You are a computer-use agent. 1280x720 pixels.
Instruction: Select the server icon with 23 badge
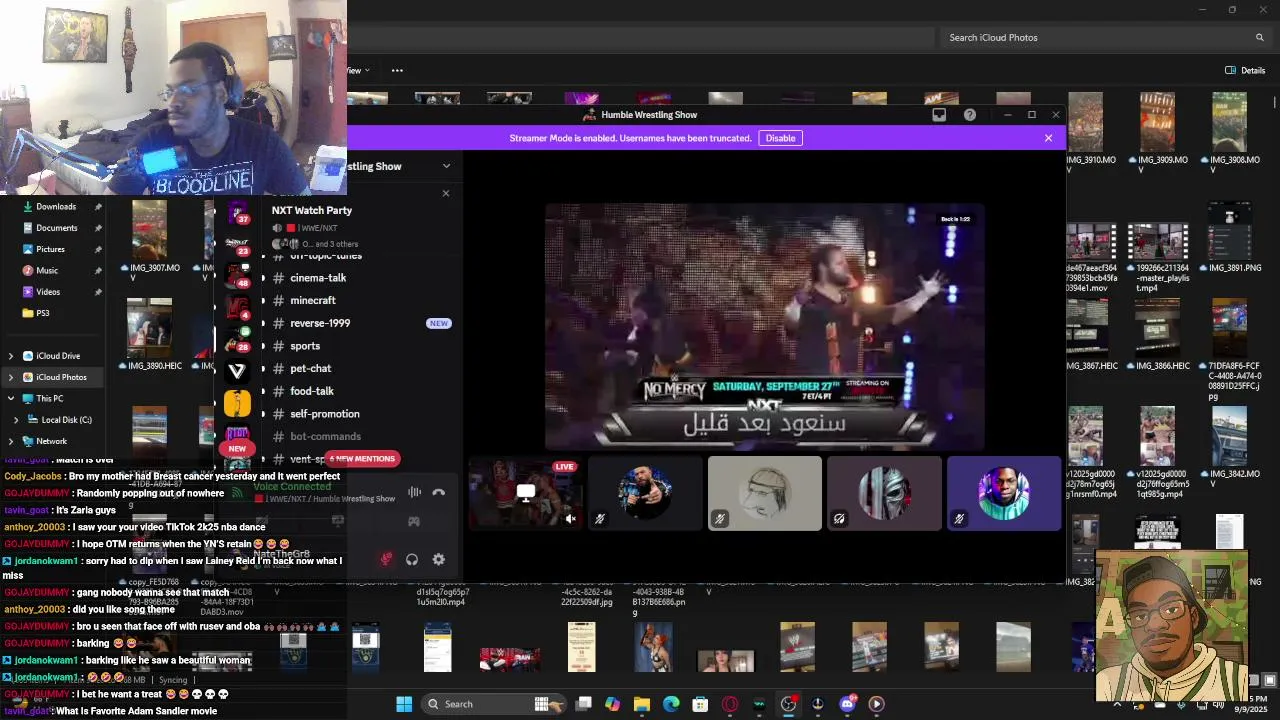coord(237,245)
